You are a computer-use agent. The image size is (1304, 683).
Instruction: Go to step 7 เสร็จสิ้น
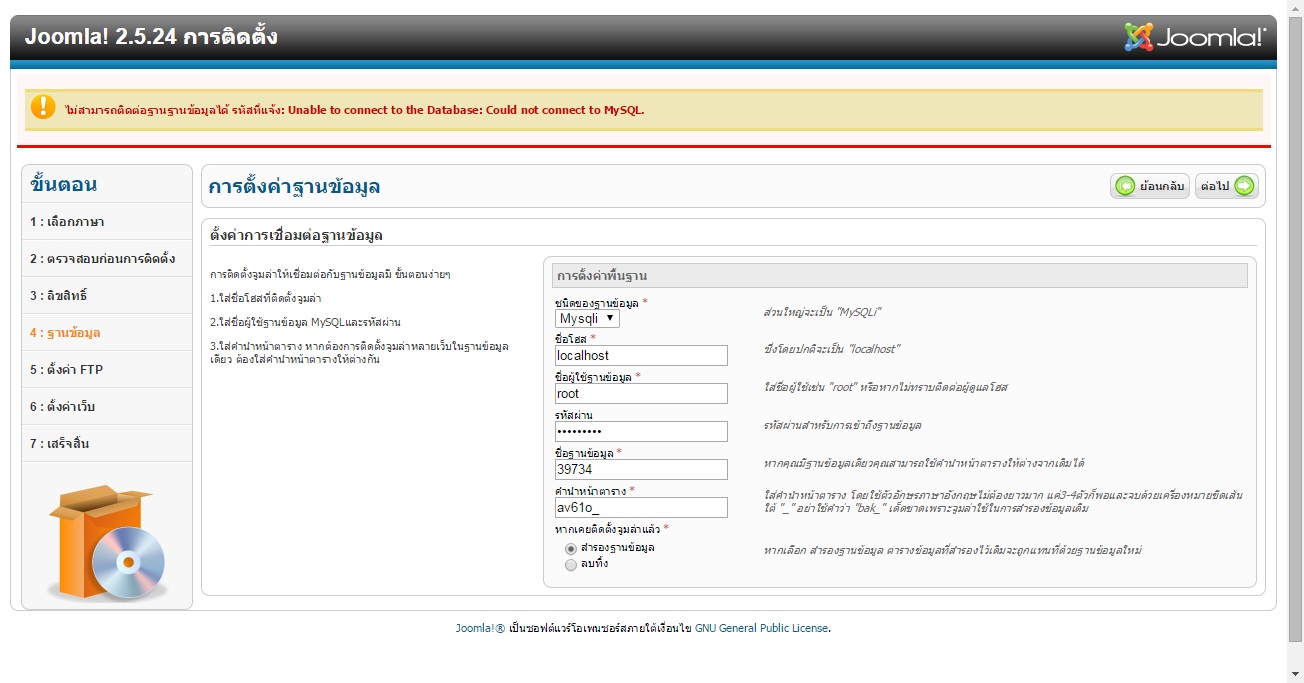[107, 443]
